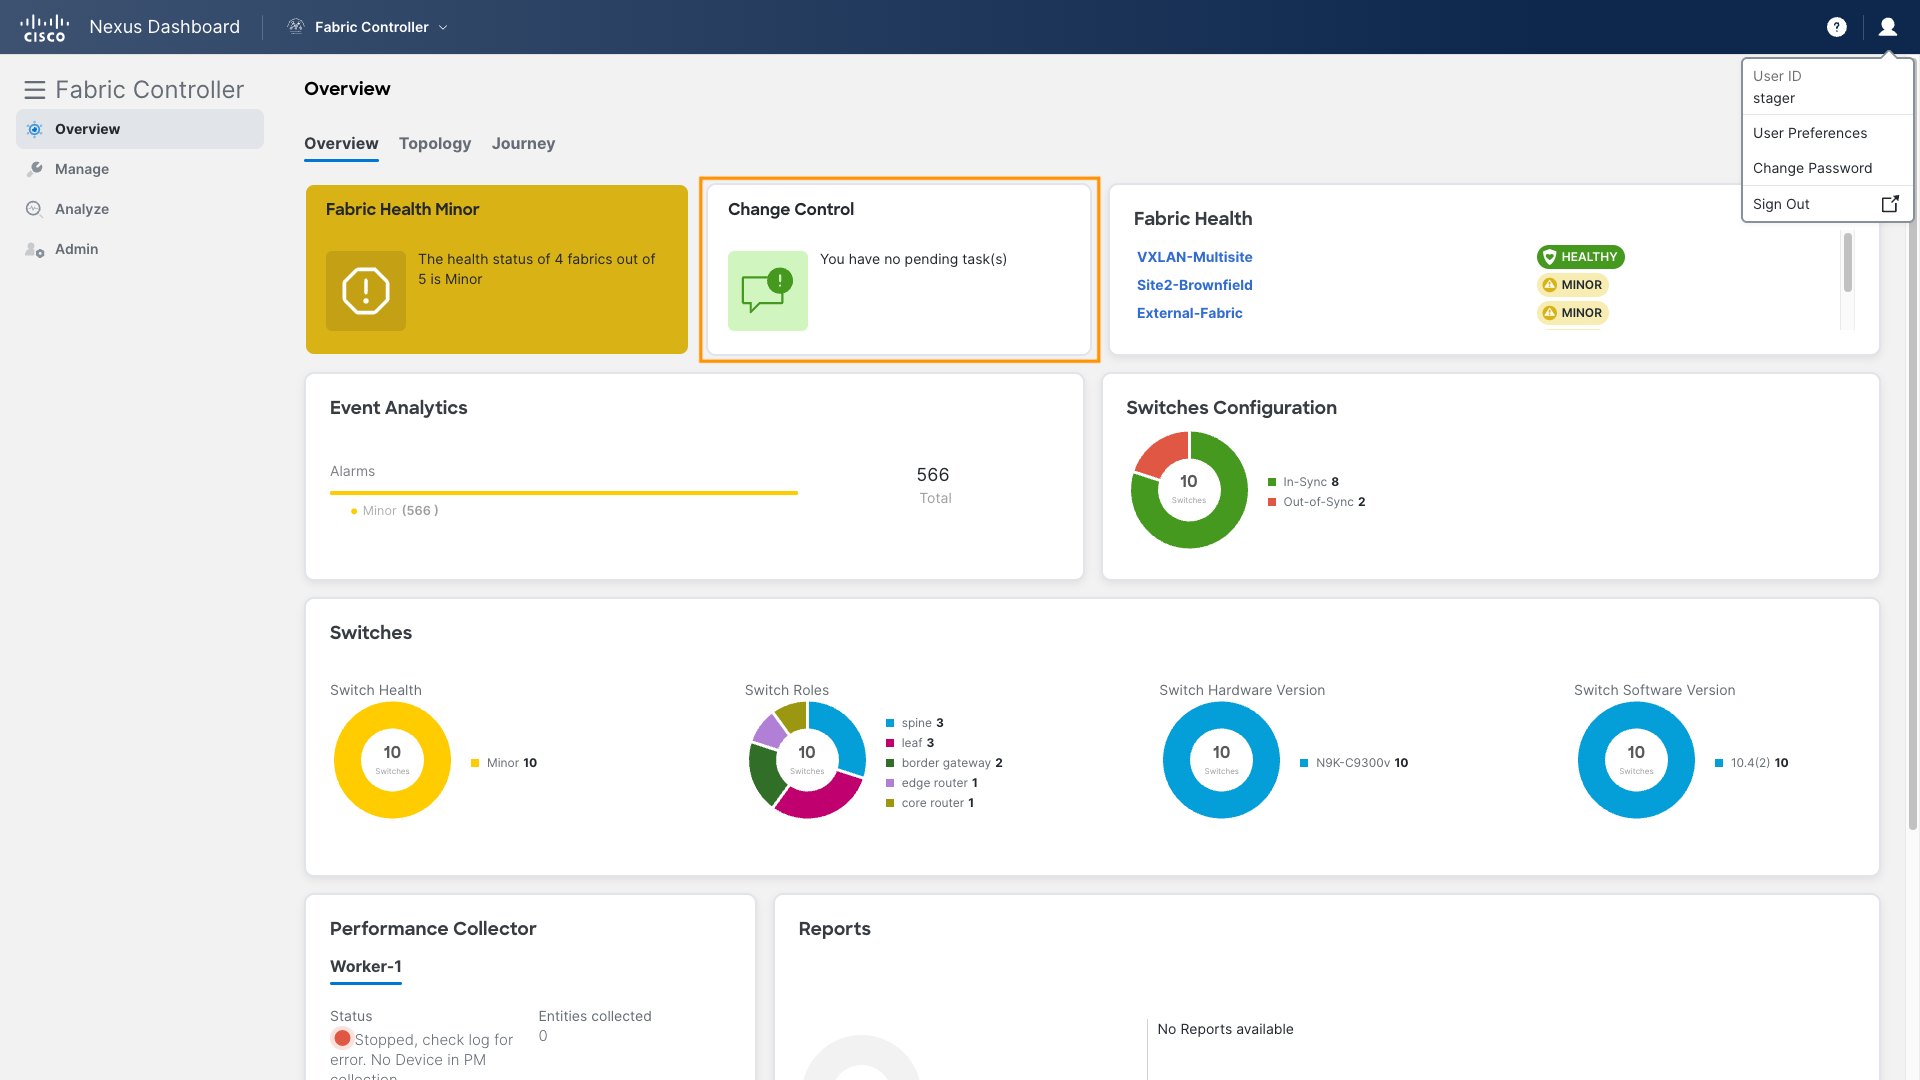Open the Fabric Health Minor card

tap(497, 269)
